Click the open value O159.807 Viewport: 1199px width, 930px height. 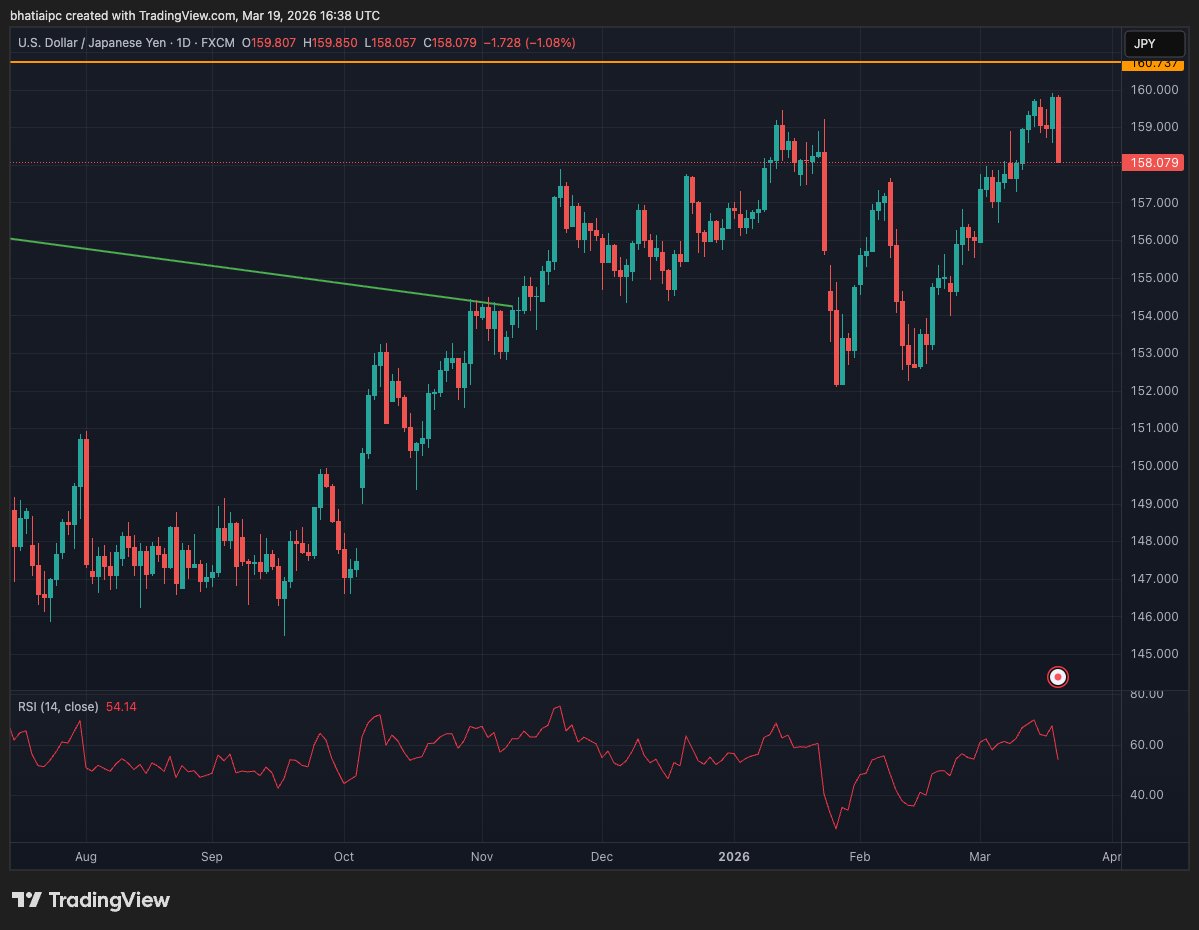268,43
